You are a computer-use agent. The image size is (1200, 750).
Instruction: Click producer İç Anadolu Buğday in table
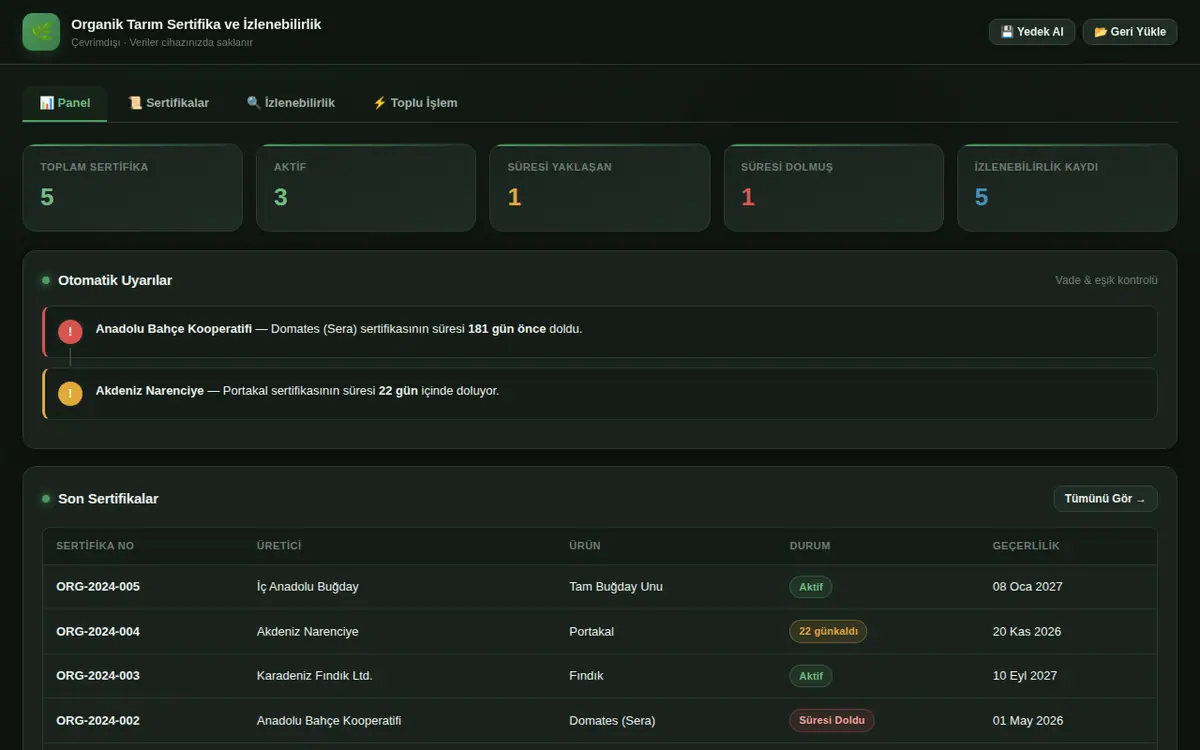pyautogui.click(x=308, y=587)
